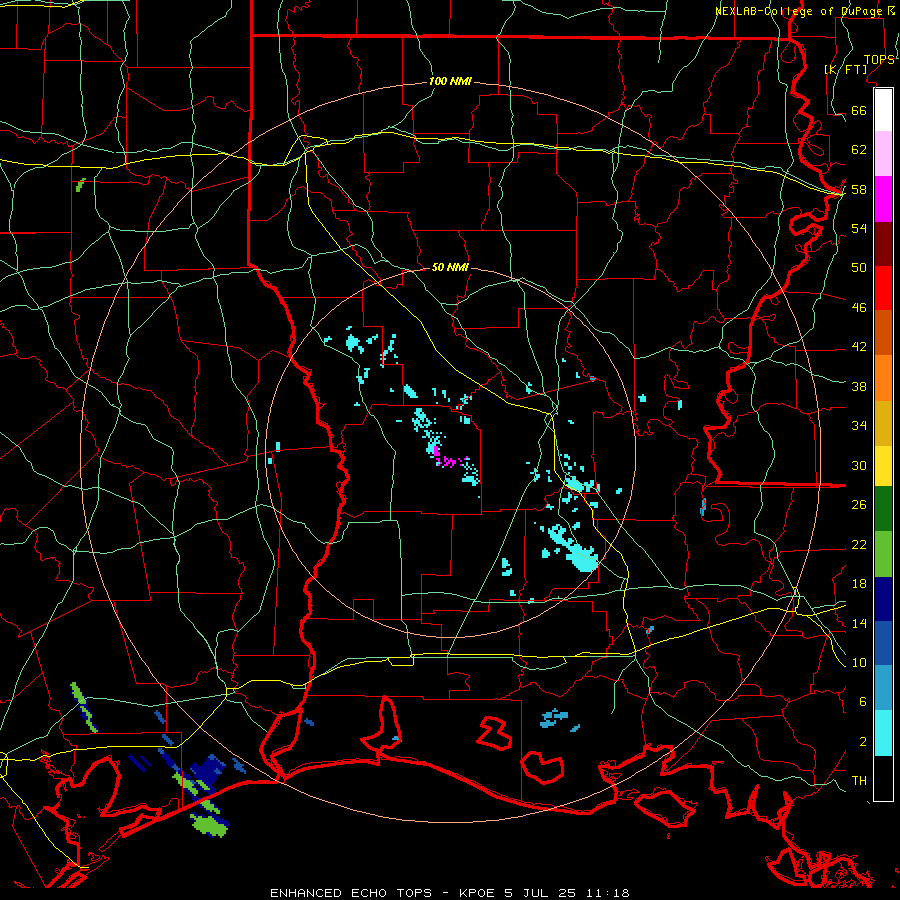This screenshot has height=900, width=900.
Task: Click the gold 34 kft legend swatch
Action: [883, 423]
